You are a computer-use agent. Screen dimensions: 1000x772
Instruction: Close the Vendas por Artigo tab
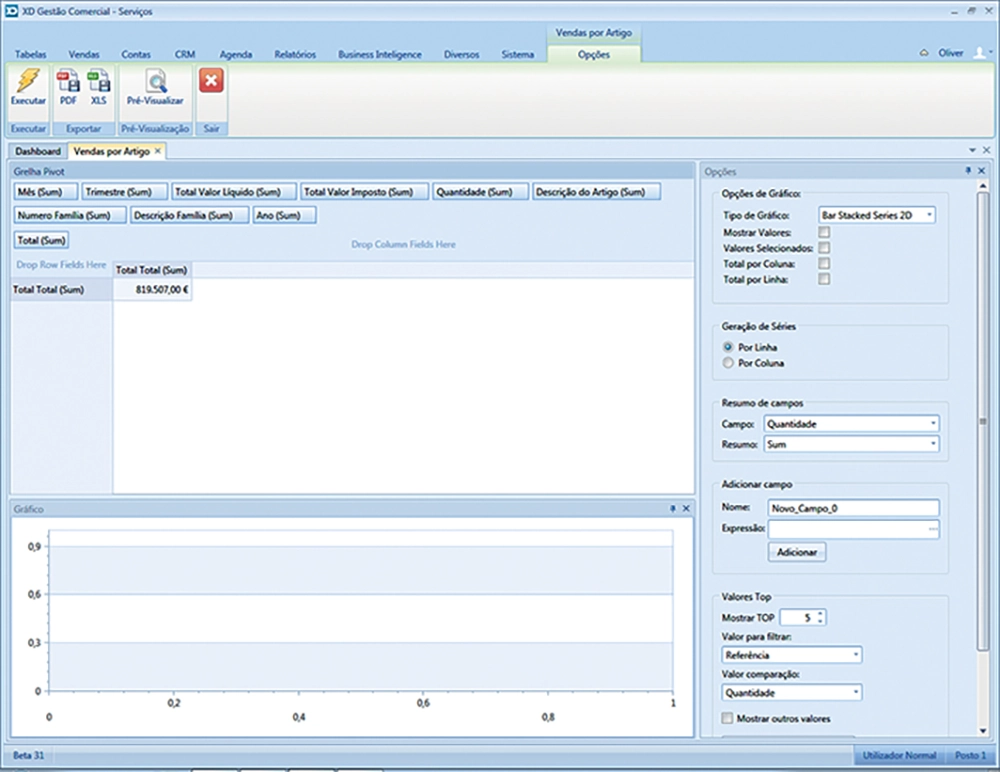157,151
